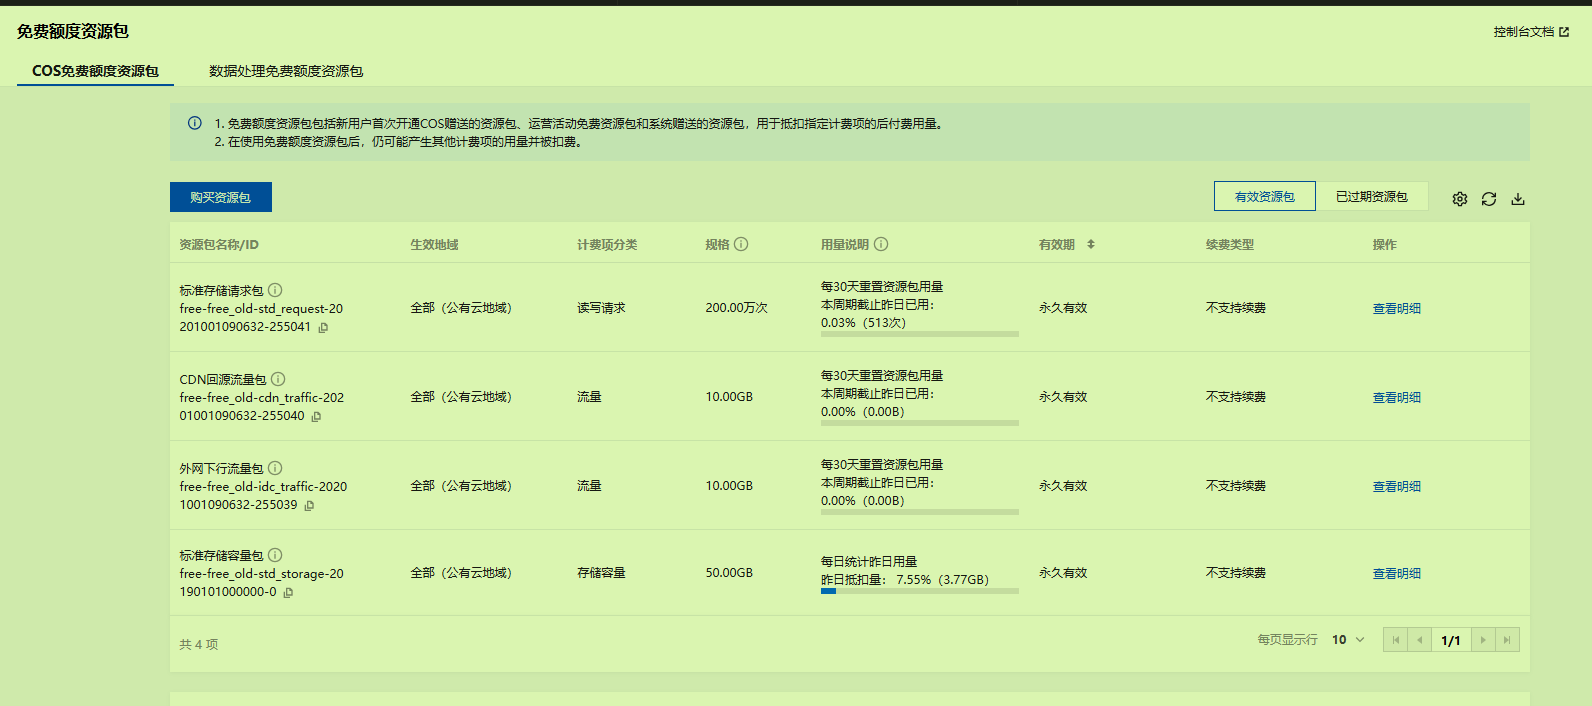Click the 免费额度资源包 page title

(73, 32)
